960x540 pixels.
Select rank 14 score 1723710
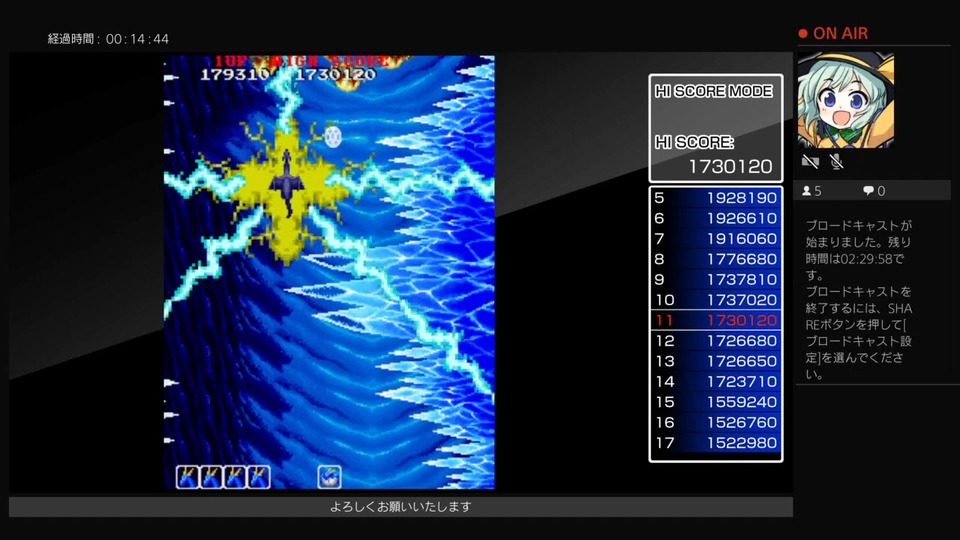click(716, 381)
